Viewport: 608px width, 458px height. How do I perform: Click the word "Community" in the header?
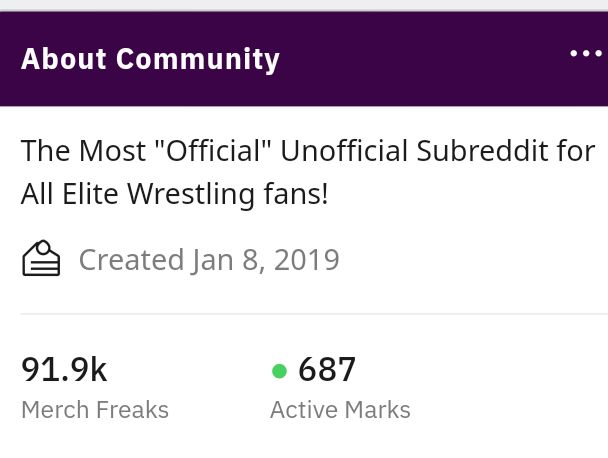click(x=198, y=59)
